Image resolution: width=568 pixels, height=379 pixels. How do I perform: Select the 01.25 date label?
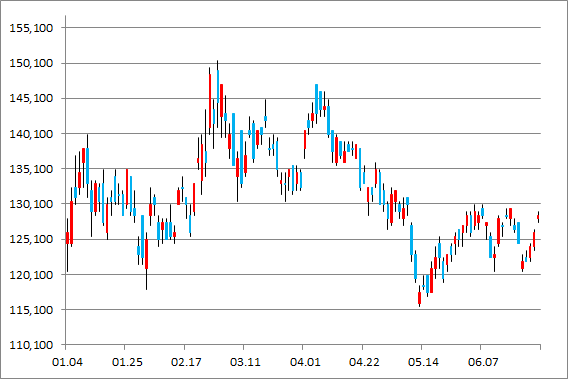127,362
